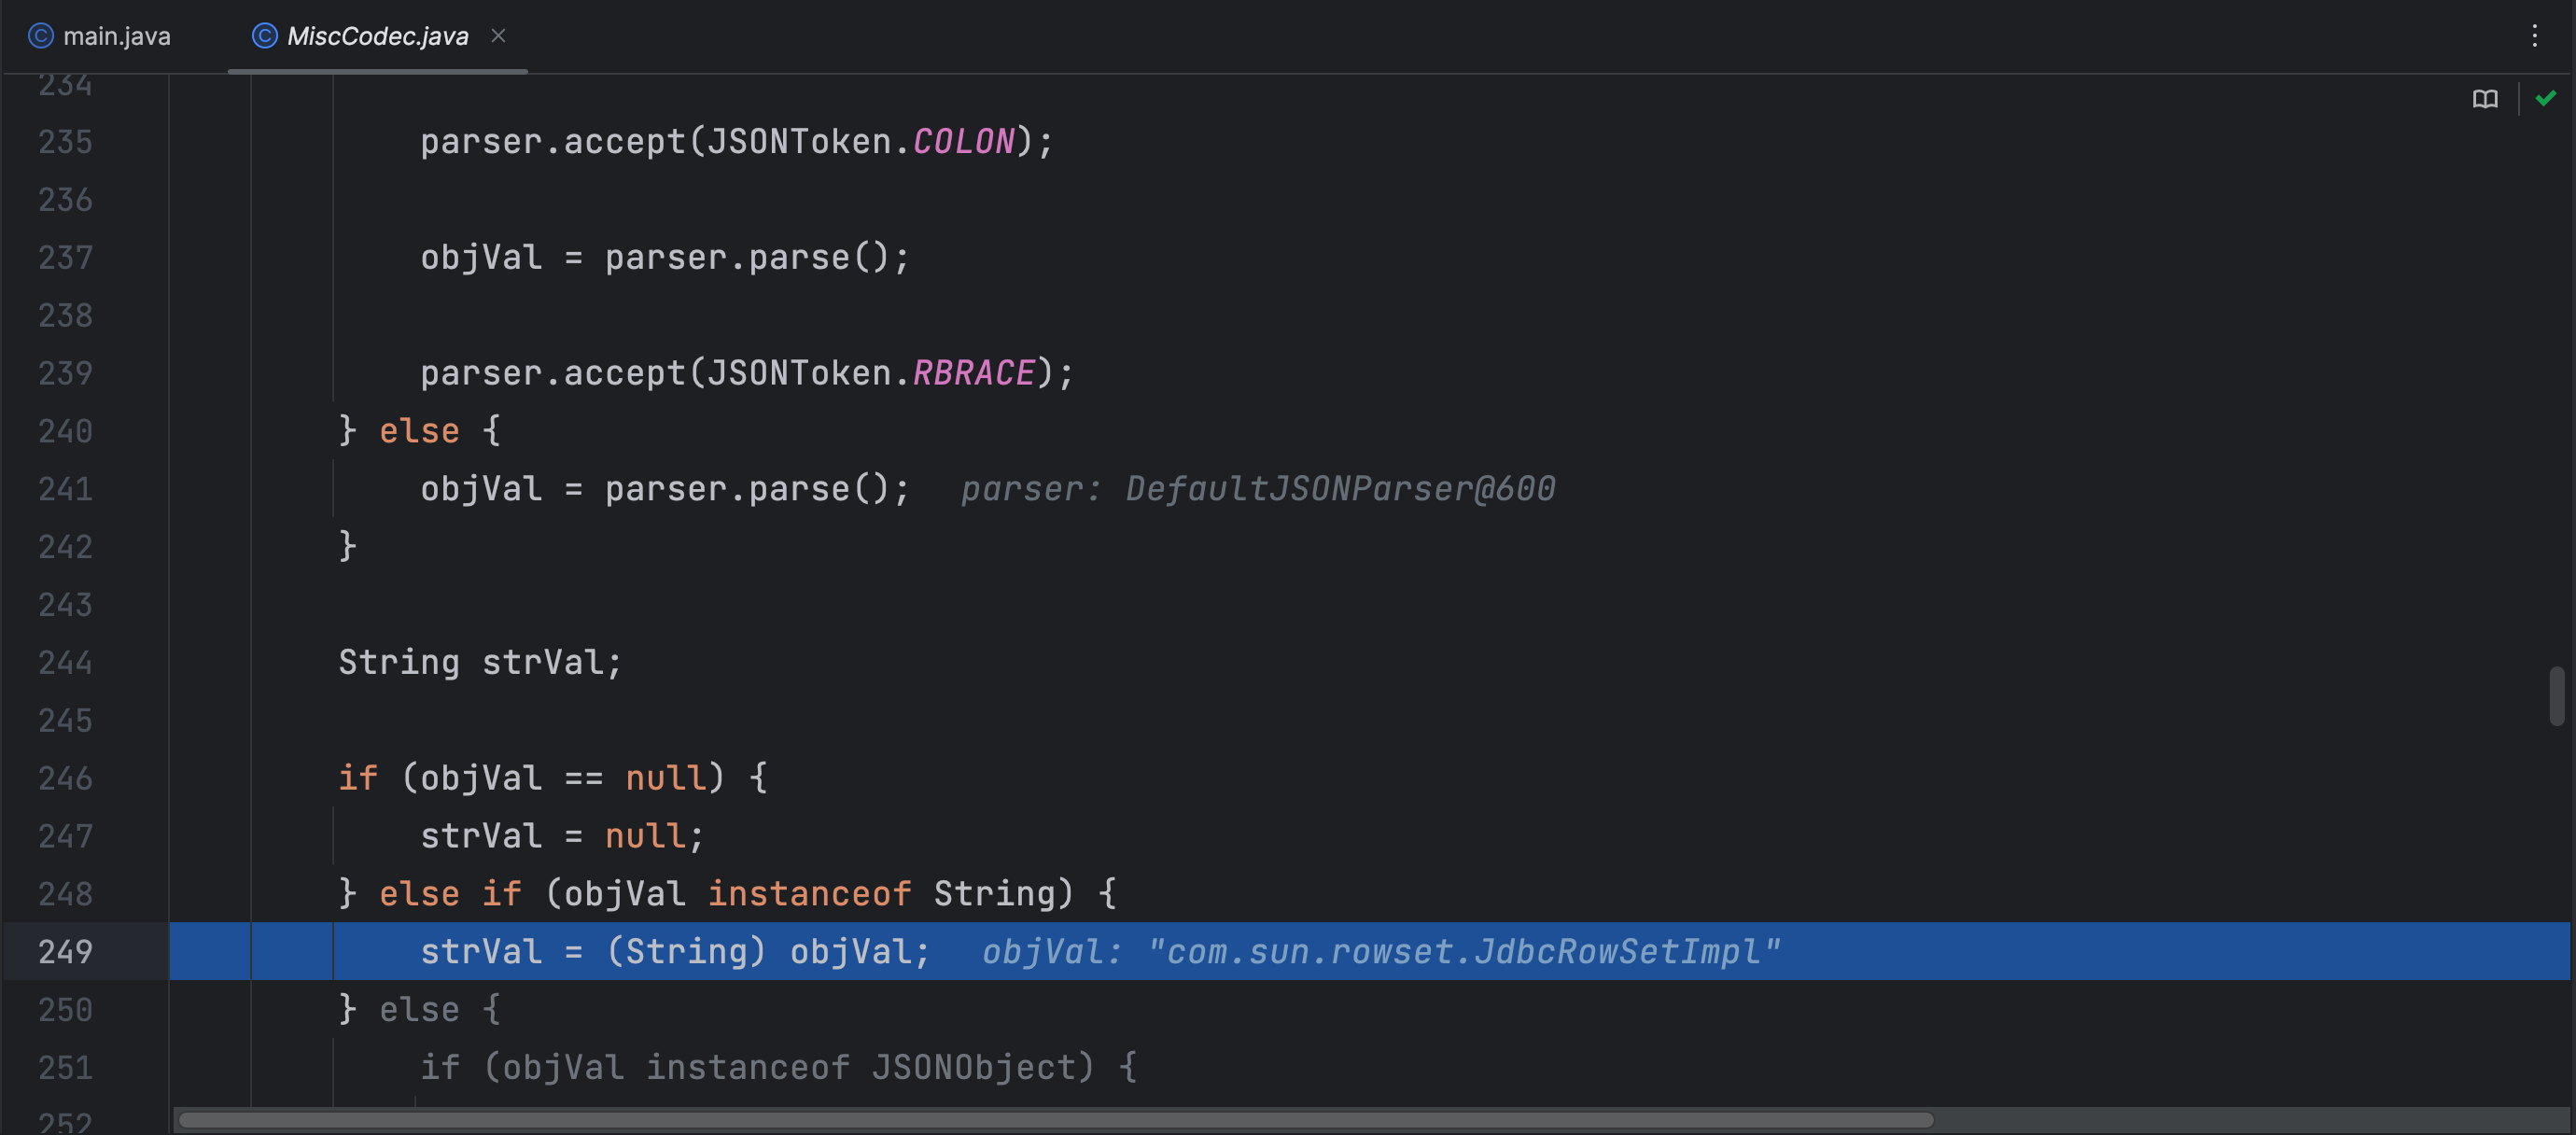
Task: Click gutter line number 235
Action: tap(65, 142)
